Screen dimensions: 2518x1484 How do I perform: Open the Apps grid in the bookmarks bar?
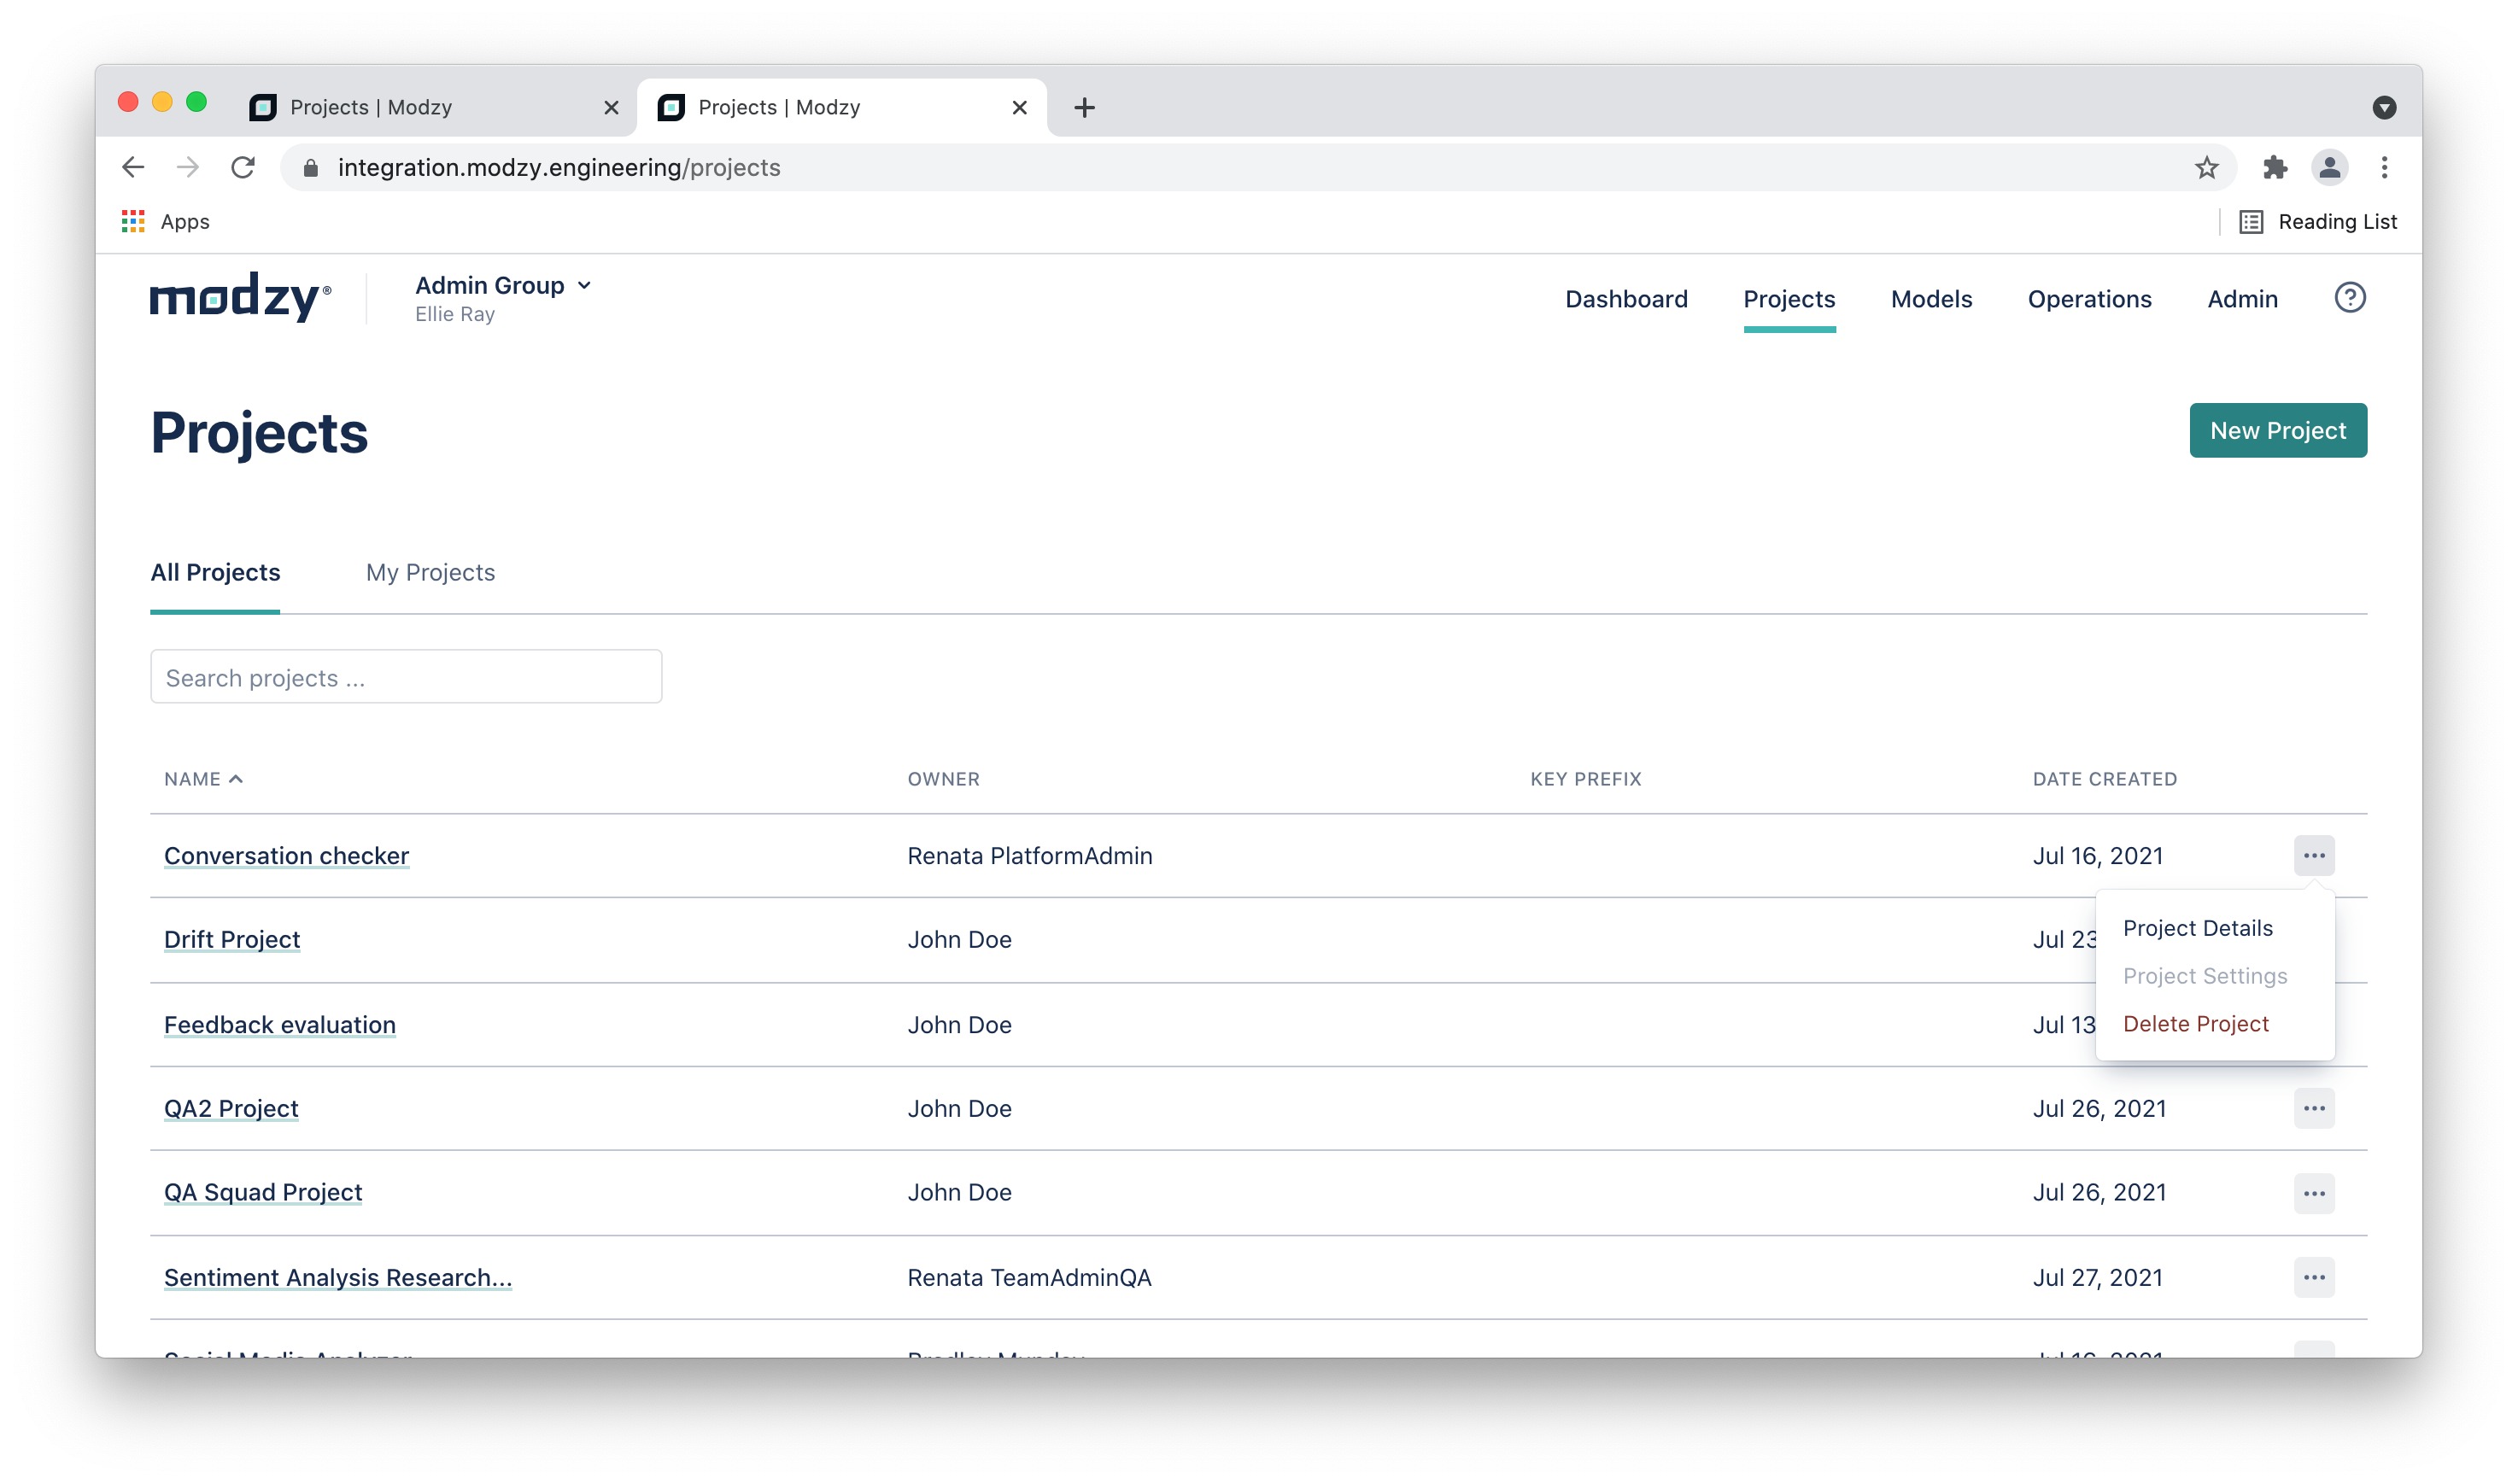point(133,222)
